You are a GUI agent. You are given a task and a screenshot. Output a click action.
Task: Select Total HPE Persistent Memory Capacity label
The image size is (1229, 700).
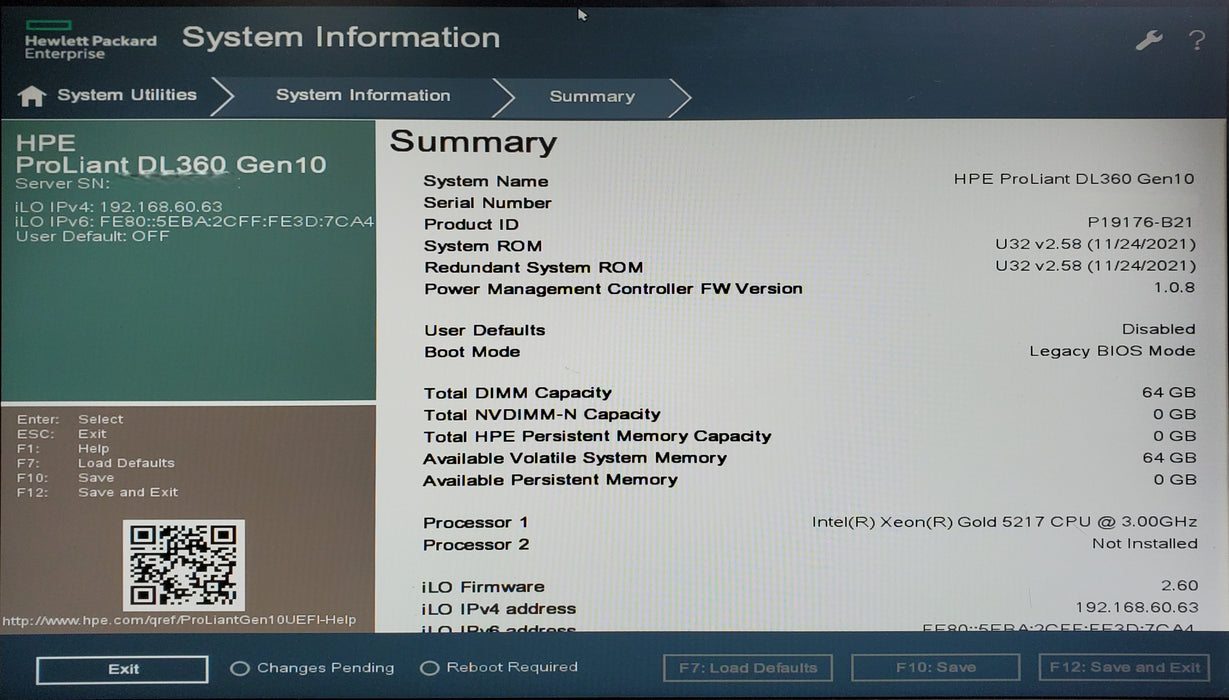click(597, 436)
